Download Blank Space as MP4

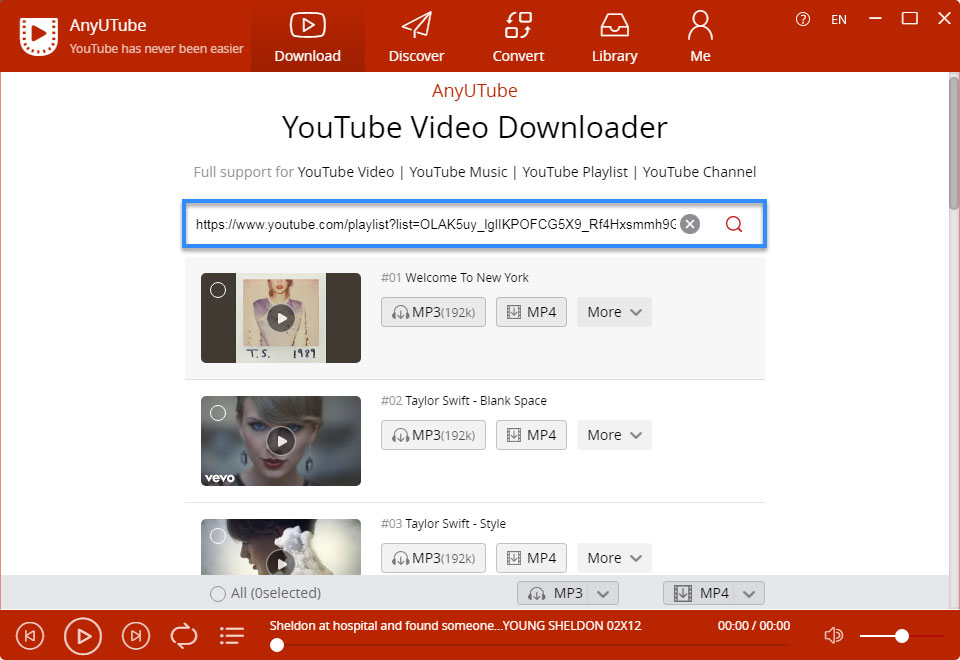tap(531, 435)
